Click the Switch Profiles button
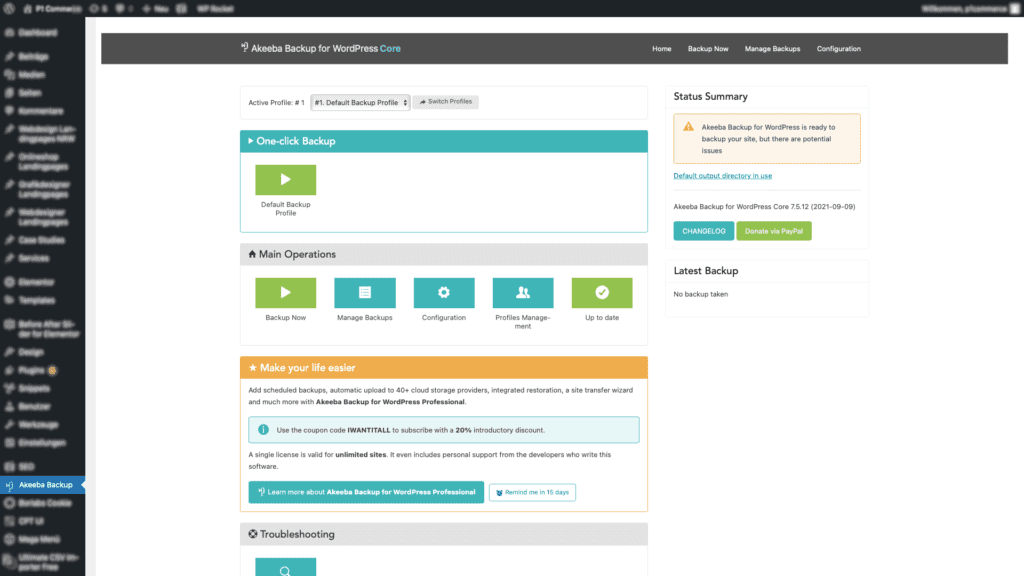This screenshot has height=576, width=1024. point(445,102)
